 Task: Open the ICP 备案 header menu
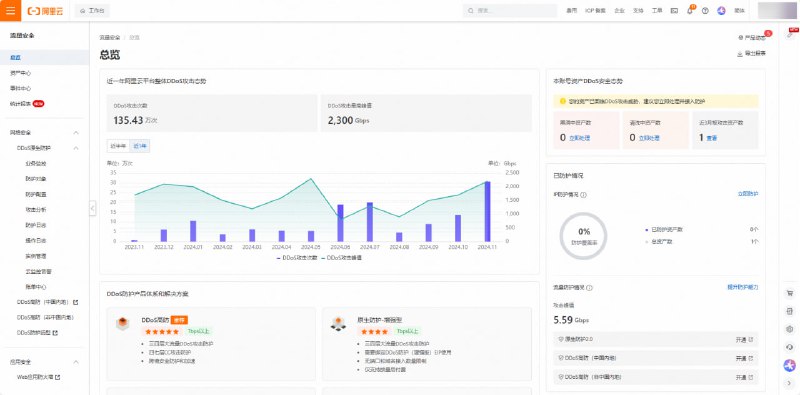595,11
